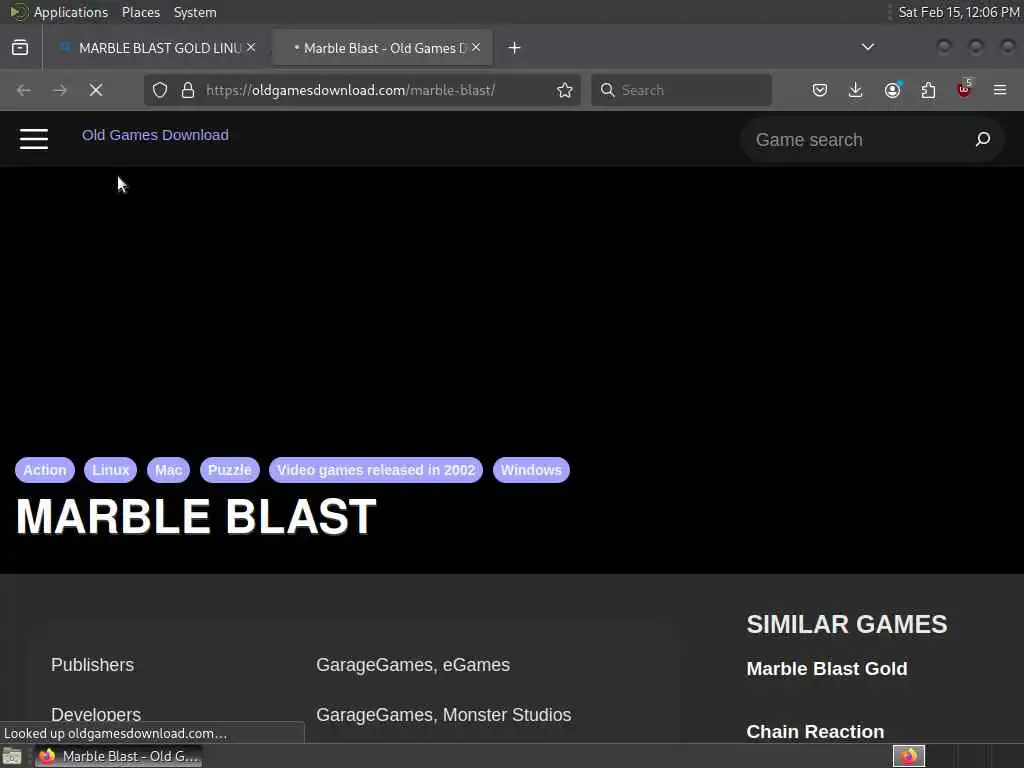The image size is (1024, 768).
Task: Open the site hamburger menu
Action: [34, 139]
